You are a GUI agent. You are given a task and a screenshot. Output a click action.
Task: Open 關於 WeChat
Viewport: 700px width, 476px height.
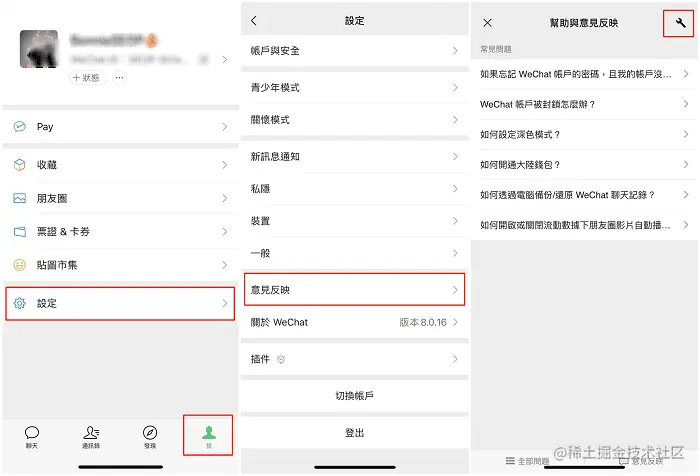coord(354,322)
